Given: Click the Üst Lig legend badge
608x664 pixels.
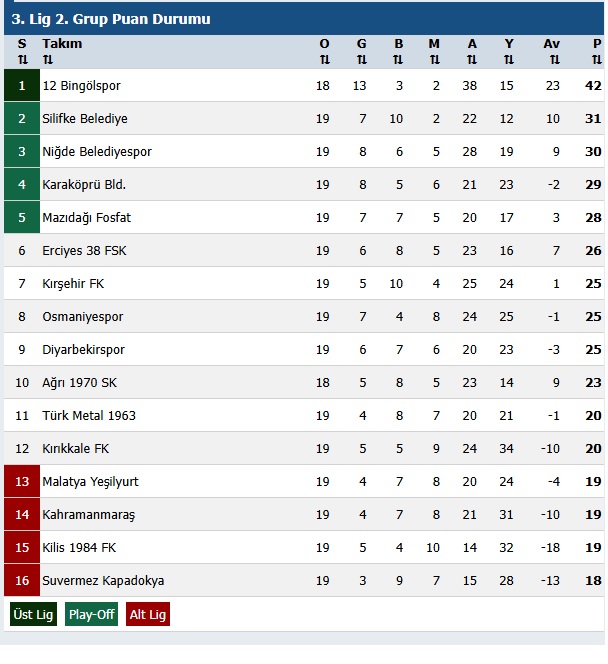Looking at the screenshot, I should pos(33,615).
